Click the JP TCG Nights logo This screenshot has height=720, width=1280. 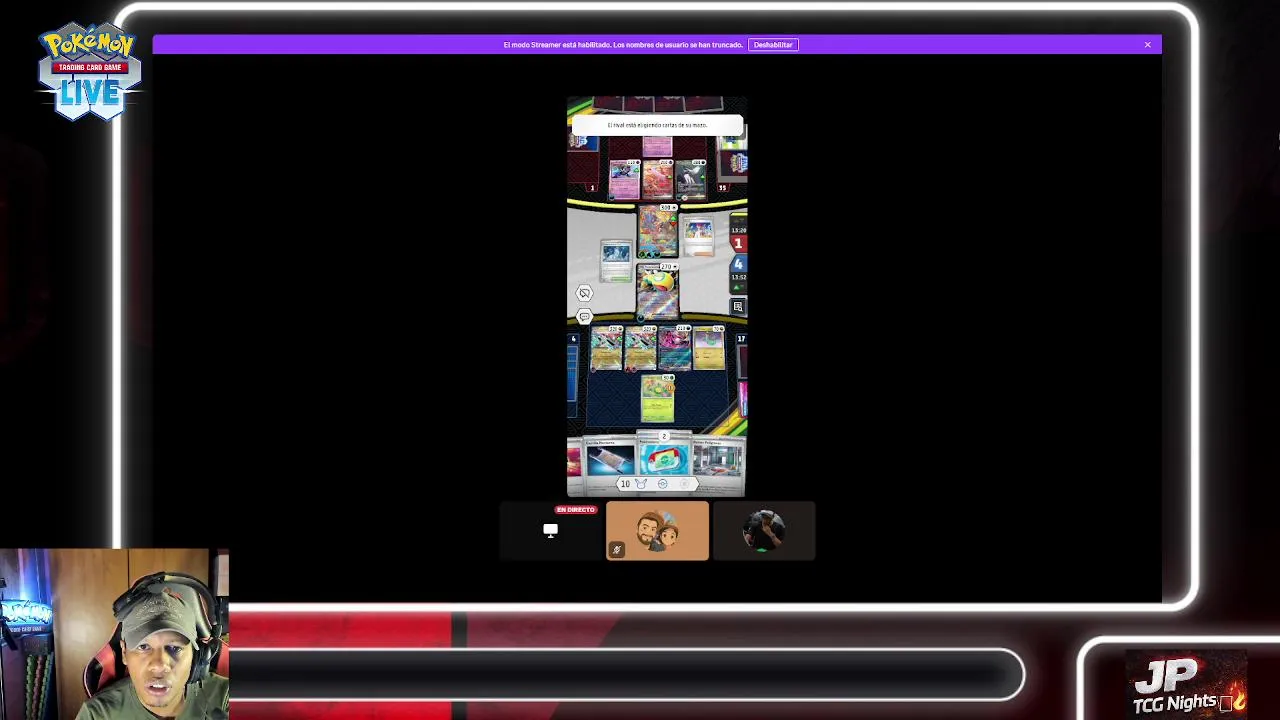click(1187, 687)
